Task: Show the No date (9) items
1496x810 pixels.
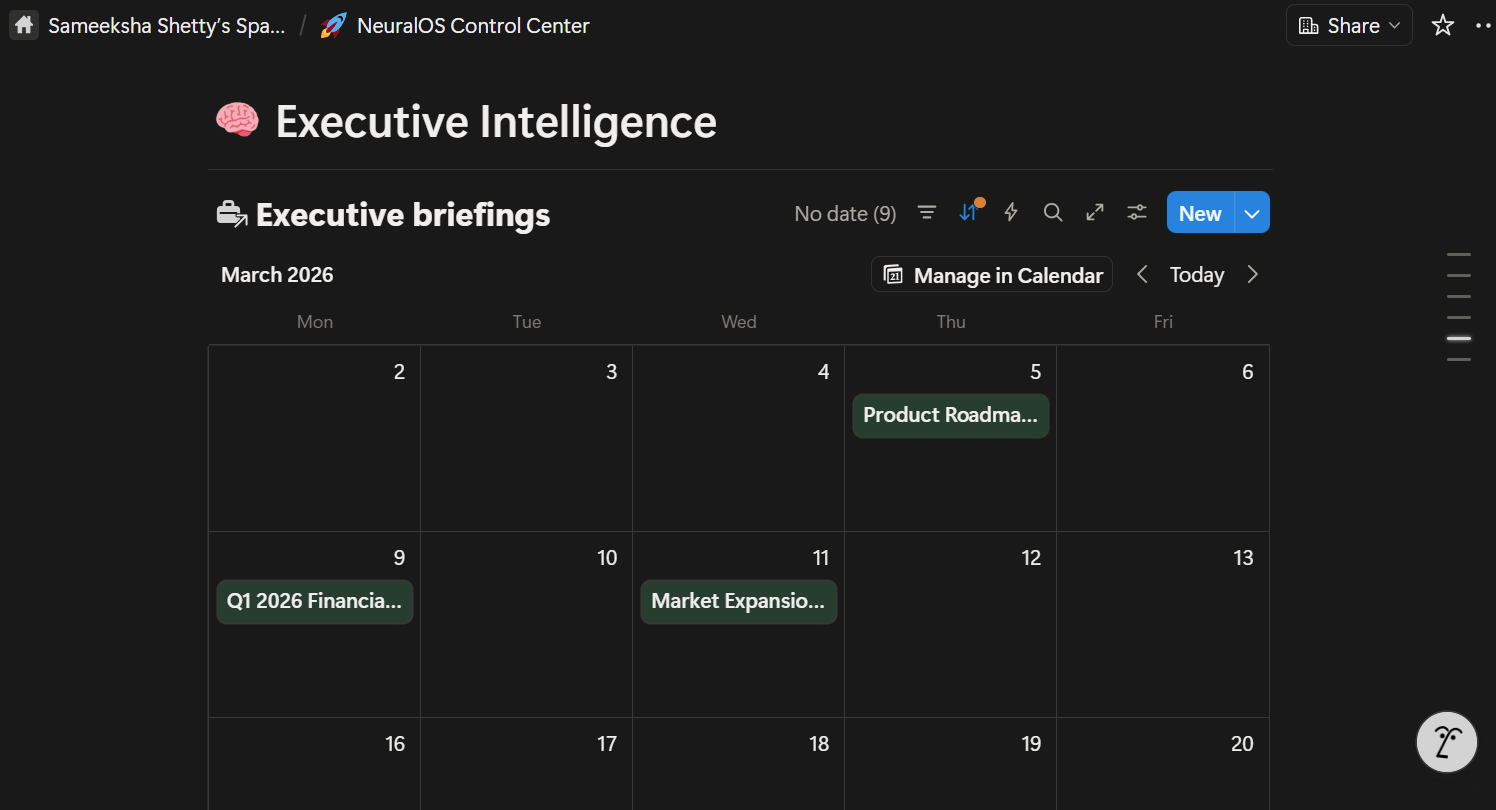Action: [x=845, y=213]
